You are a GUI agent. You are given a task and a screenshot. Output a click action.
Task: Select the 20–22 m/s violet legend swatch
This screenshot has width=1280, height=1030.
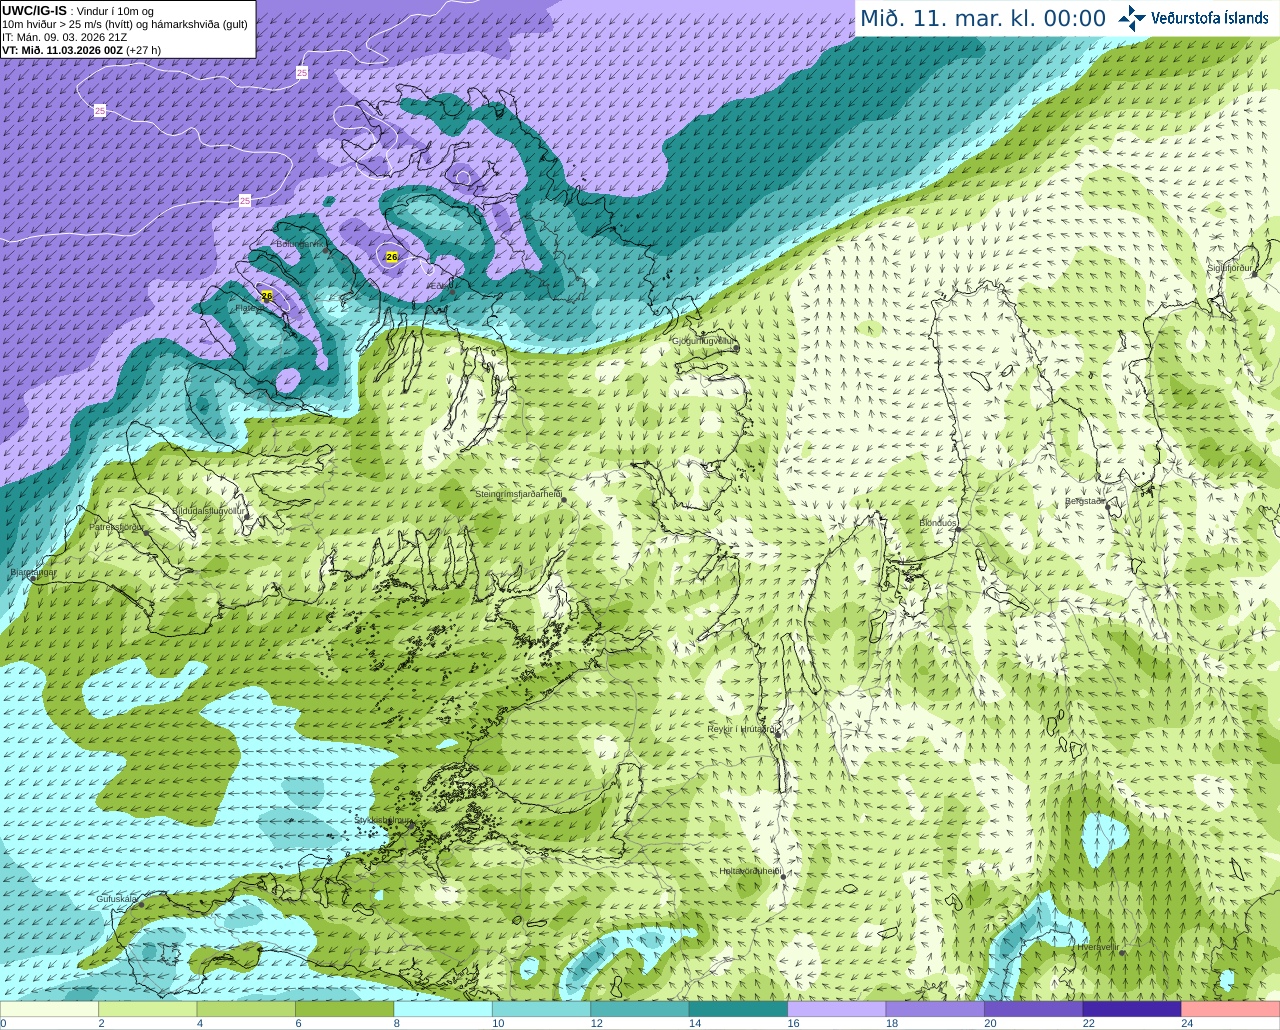coord(1034,1009)
